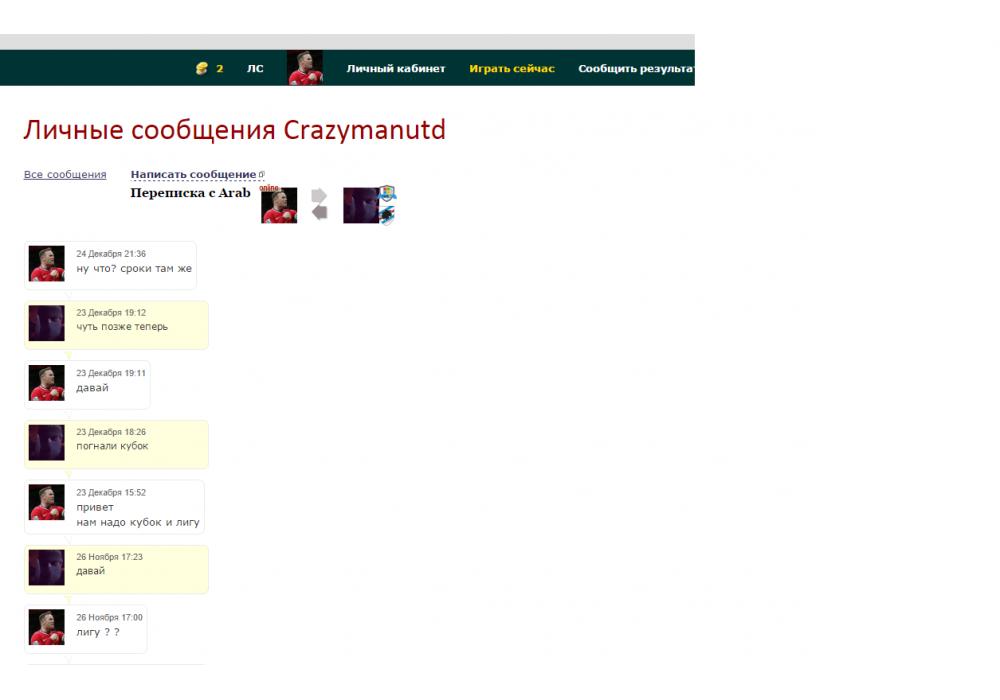
Task: Click avatar in 26 Ноября 17:00 message
Action: pyautogui.click(x=47, y=627)
